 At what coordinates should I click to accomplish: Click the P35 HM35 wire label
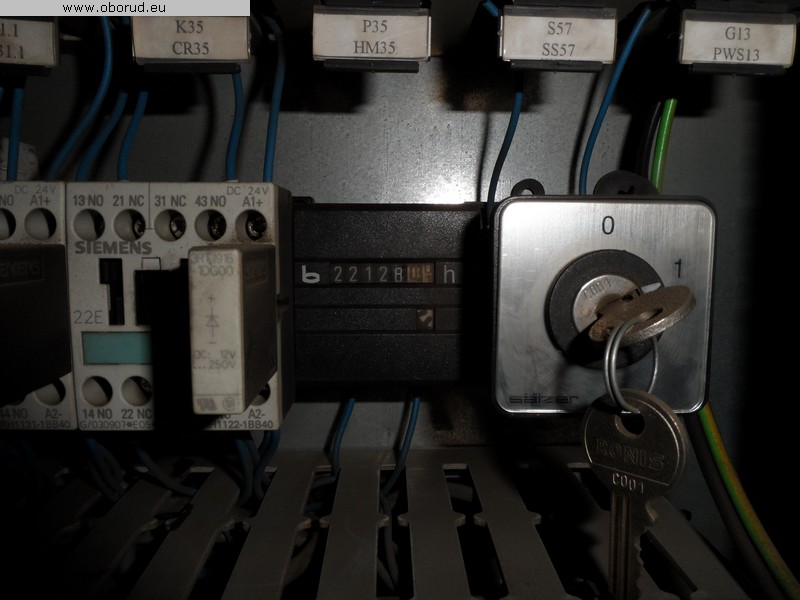coord(372,36)
